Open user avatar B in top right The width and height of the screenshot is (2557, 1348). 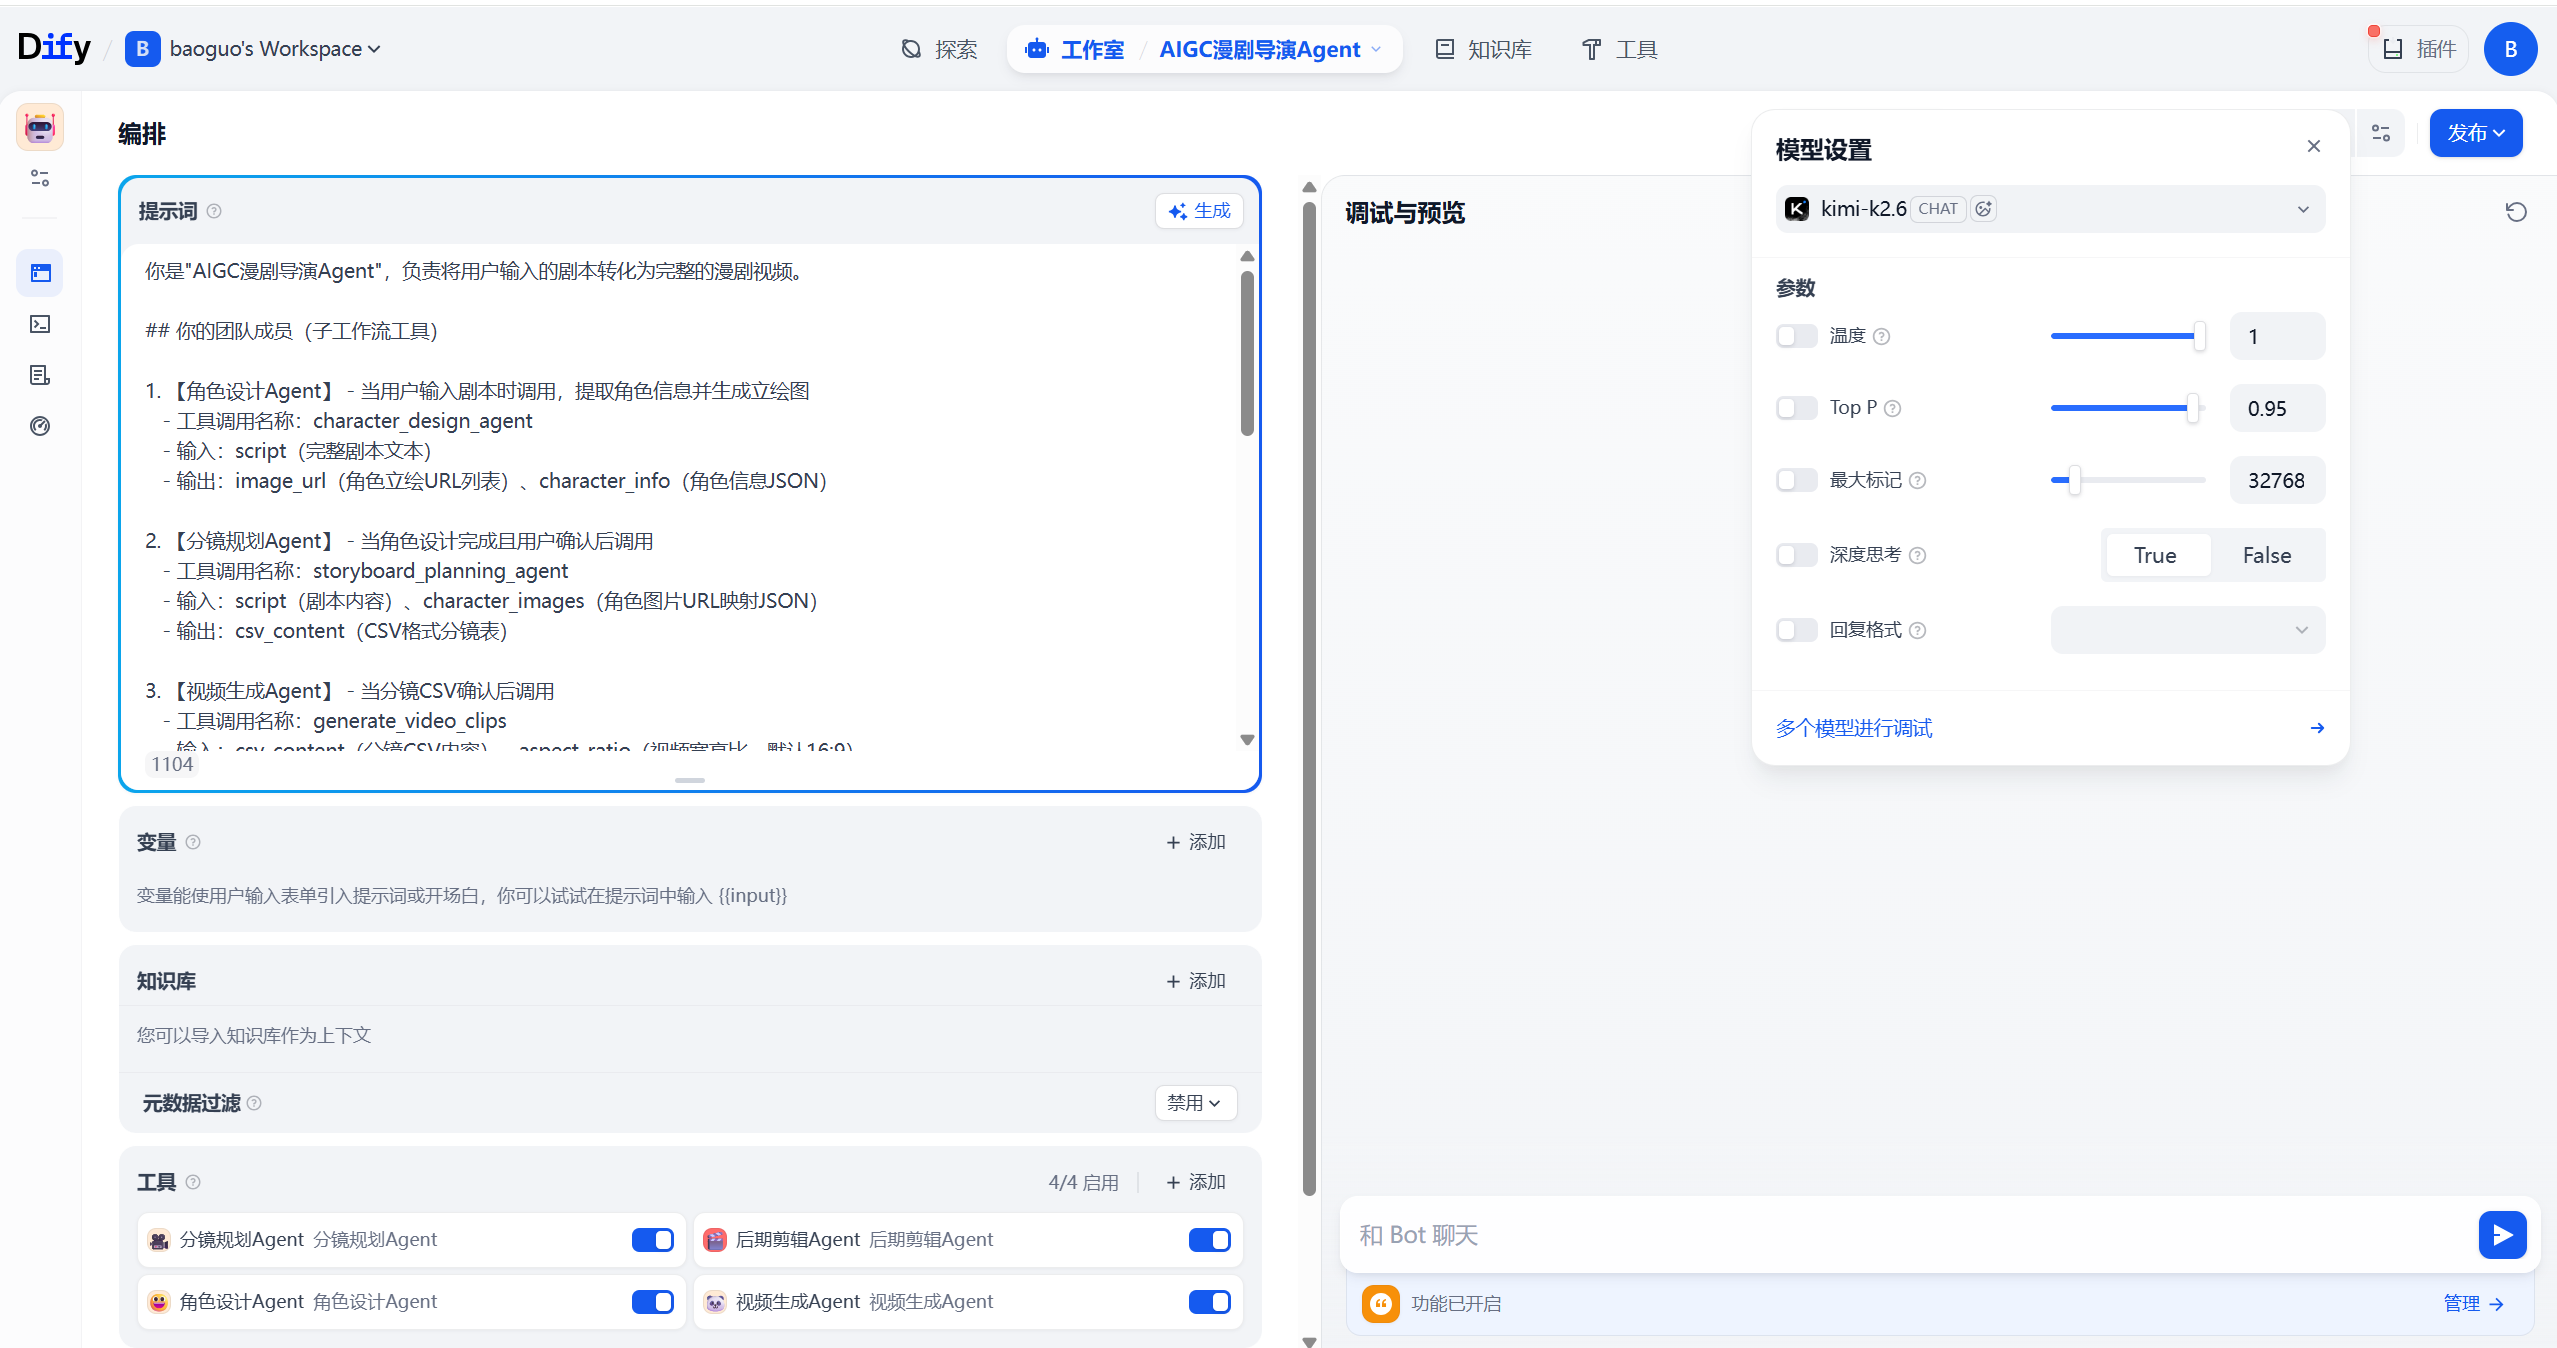(x=2510, y=49)
